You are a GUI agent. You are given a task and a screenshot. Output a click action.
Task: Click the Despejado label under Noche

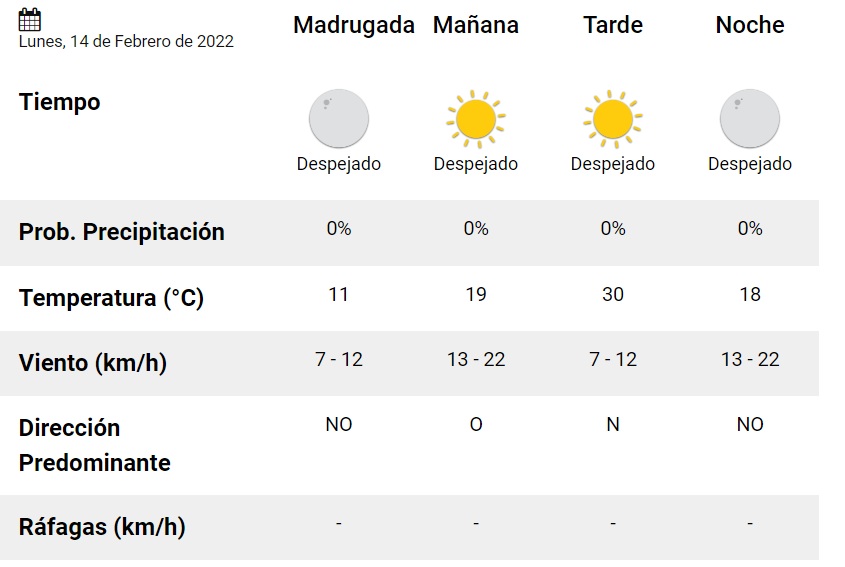pos(750,164)
